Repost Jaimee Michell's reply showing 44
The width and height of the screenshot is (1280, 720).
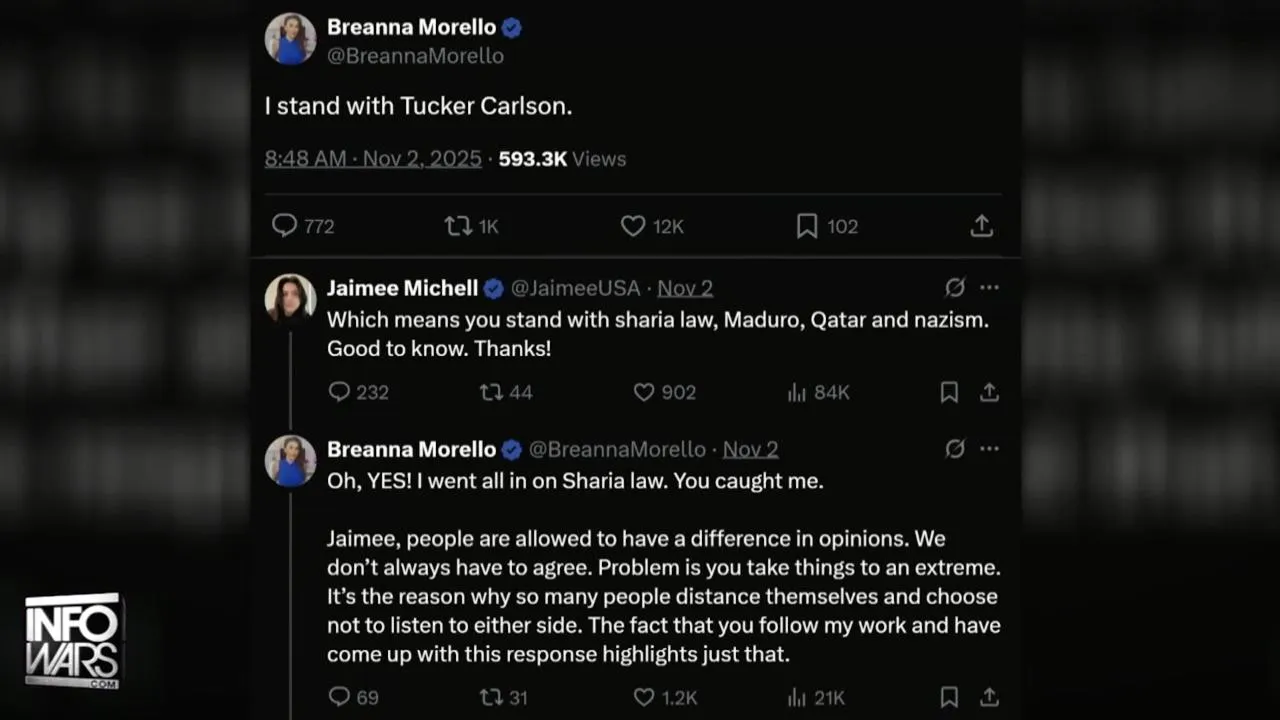tap(491, 392)
